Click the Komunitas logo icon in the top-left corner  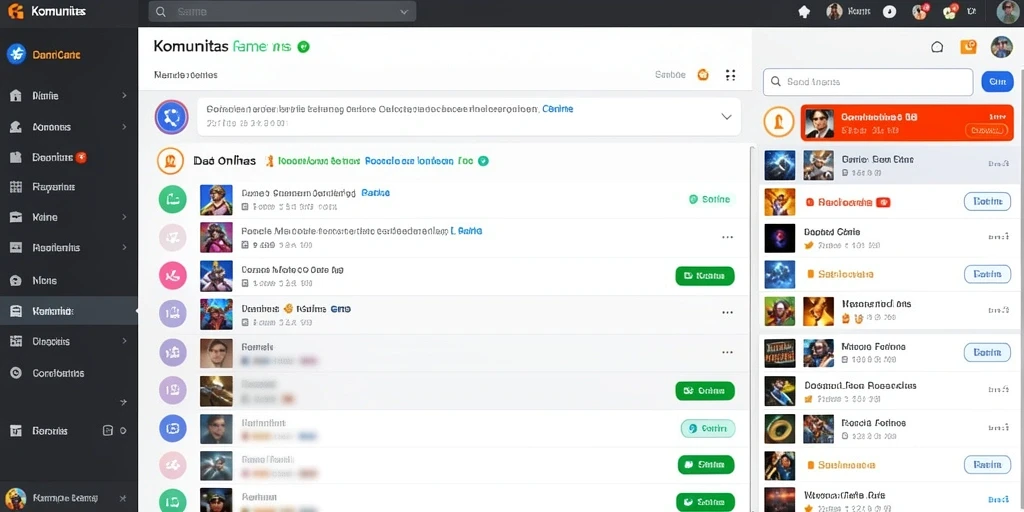pyautogui.click(x=15, y=11)
